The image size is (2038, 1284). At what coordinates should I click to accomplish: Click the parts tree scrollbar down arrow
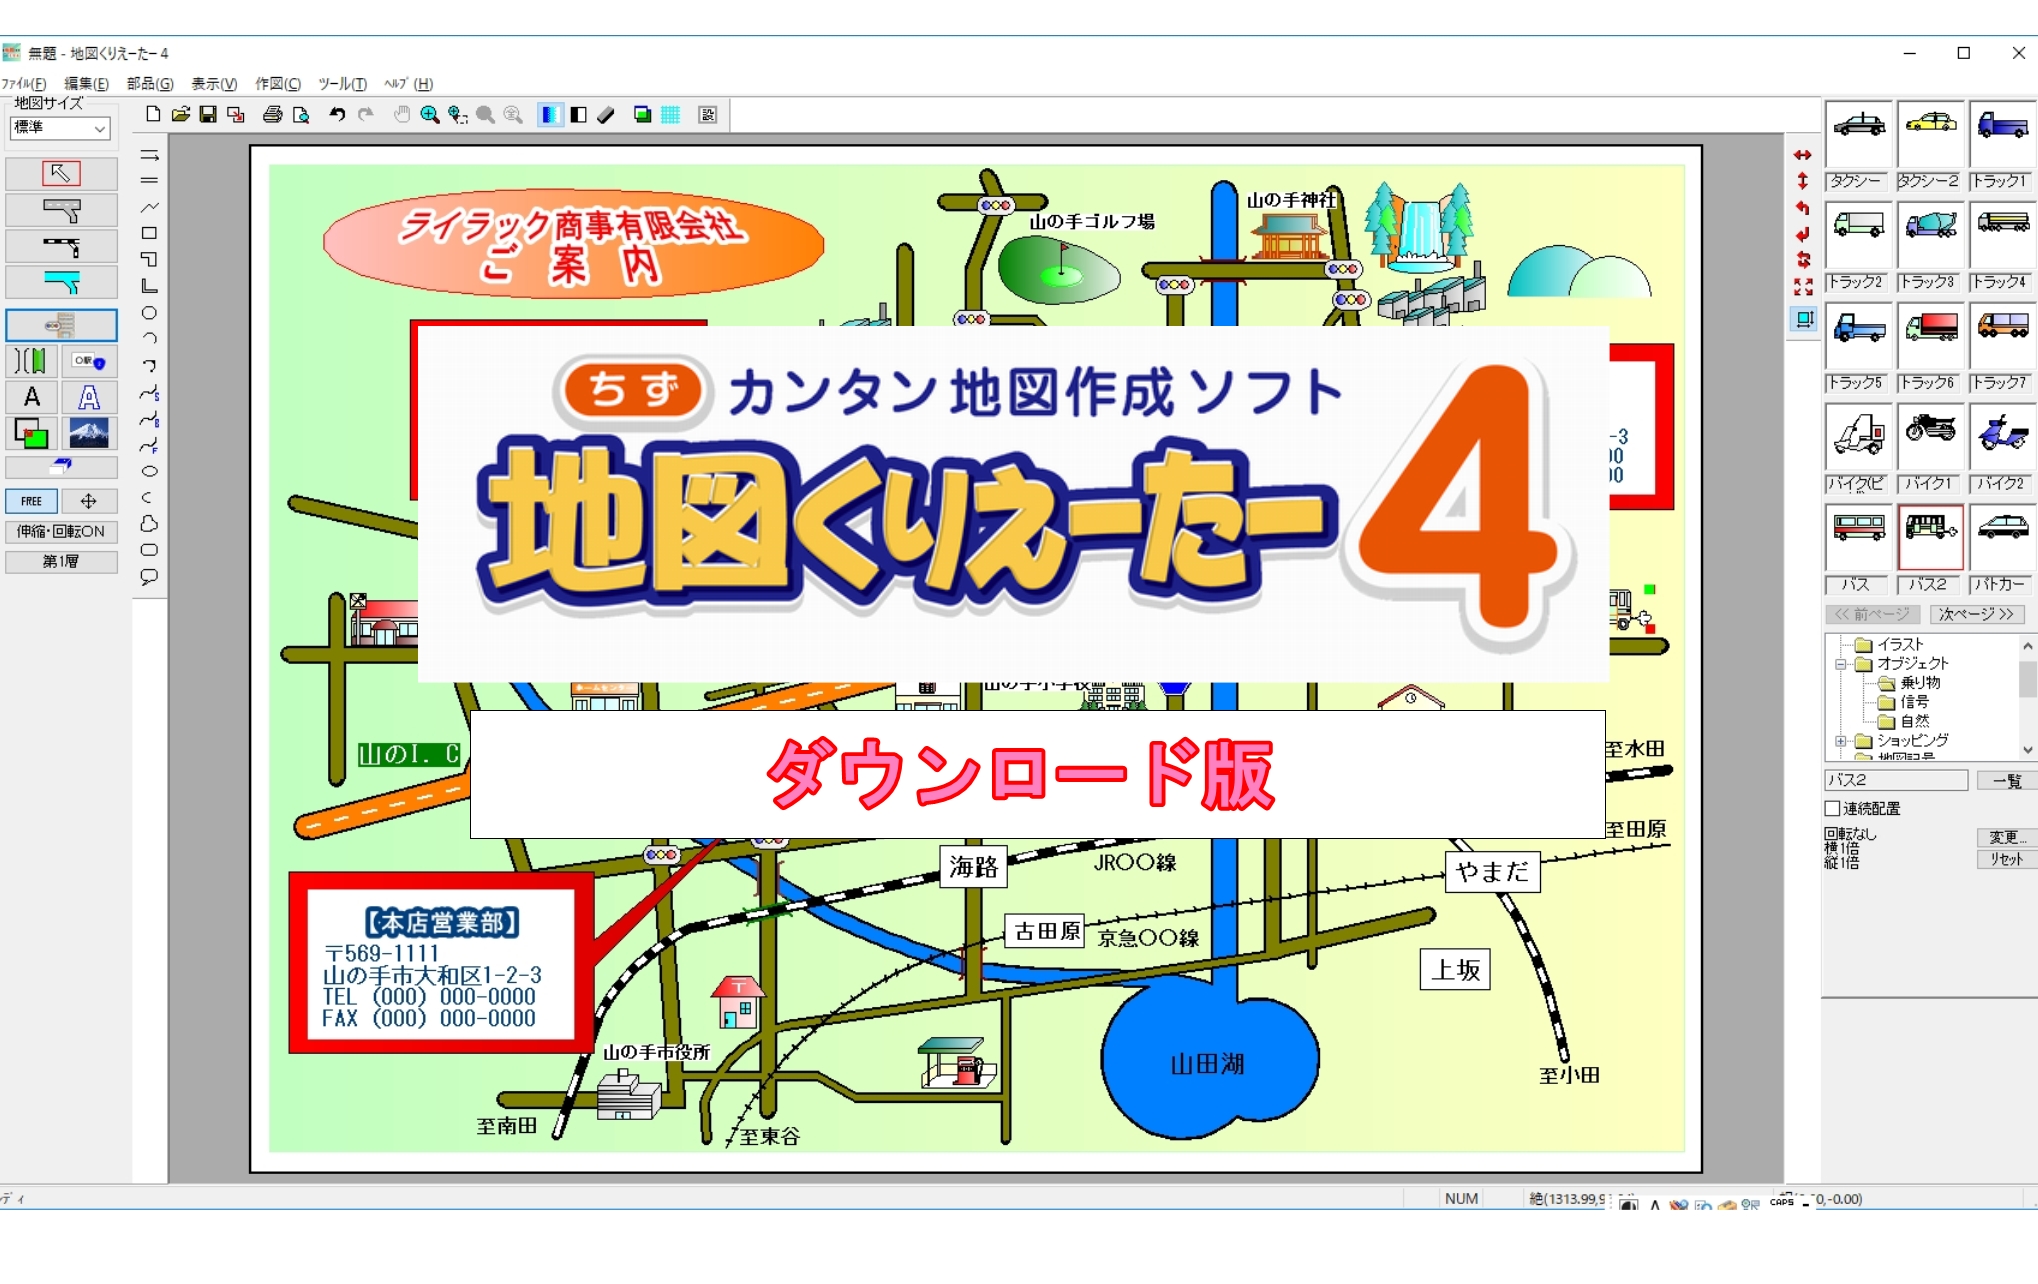[x=2027, y=749]
